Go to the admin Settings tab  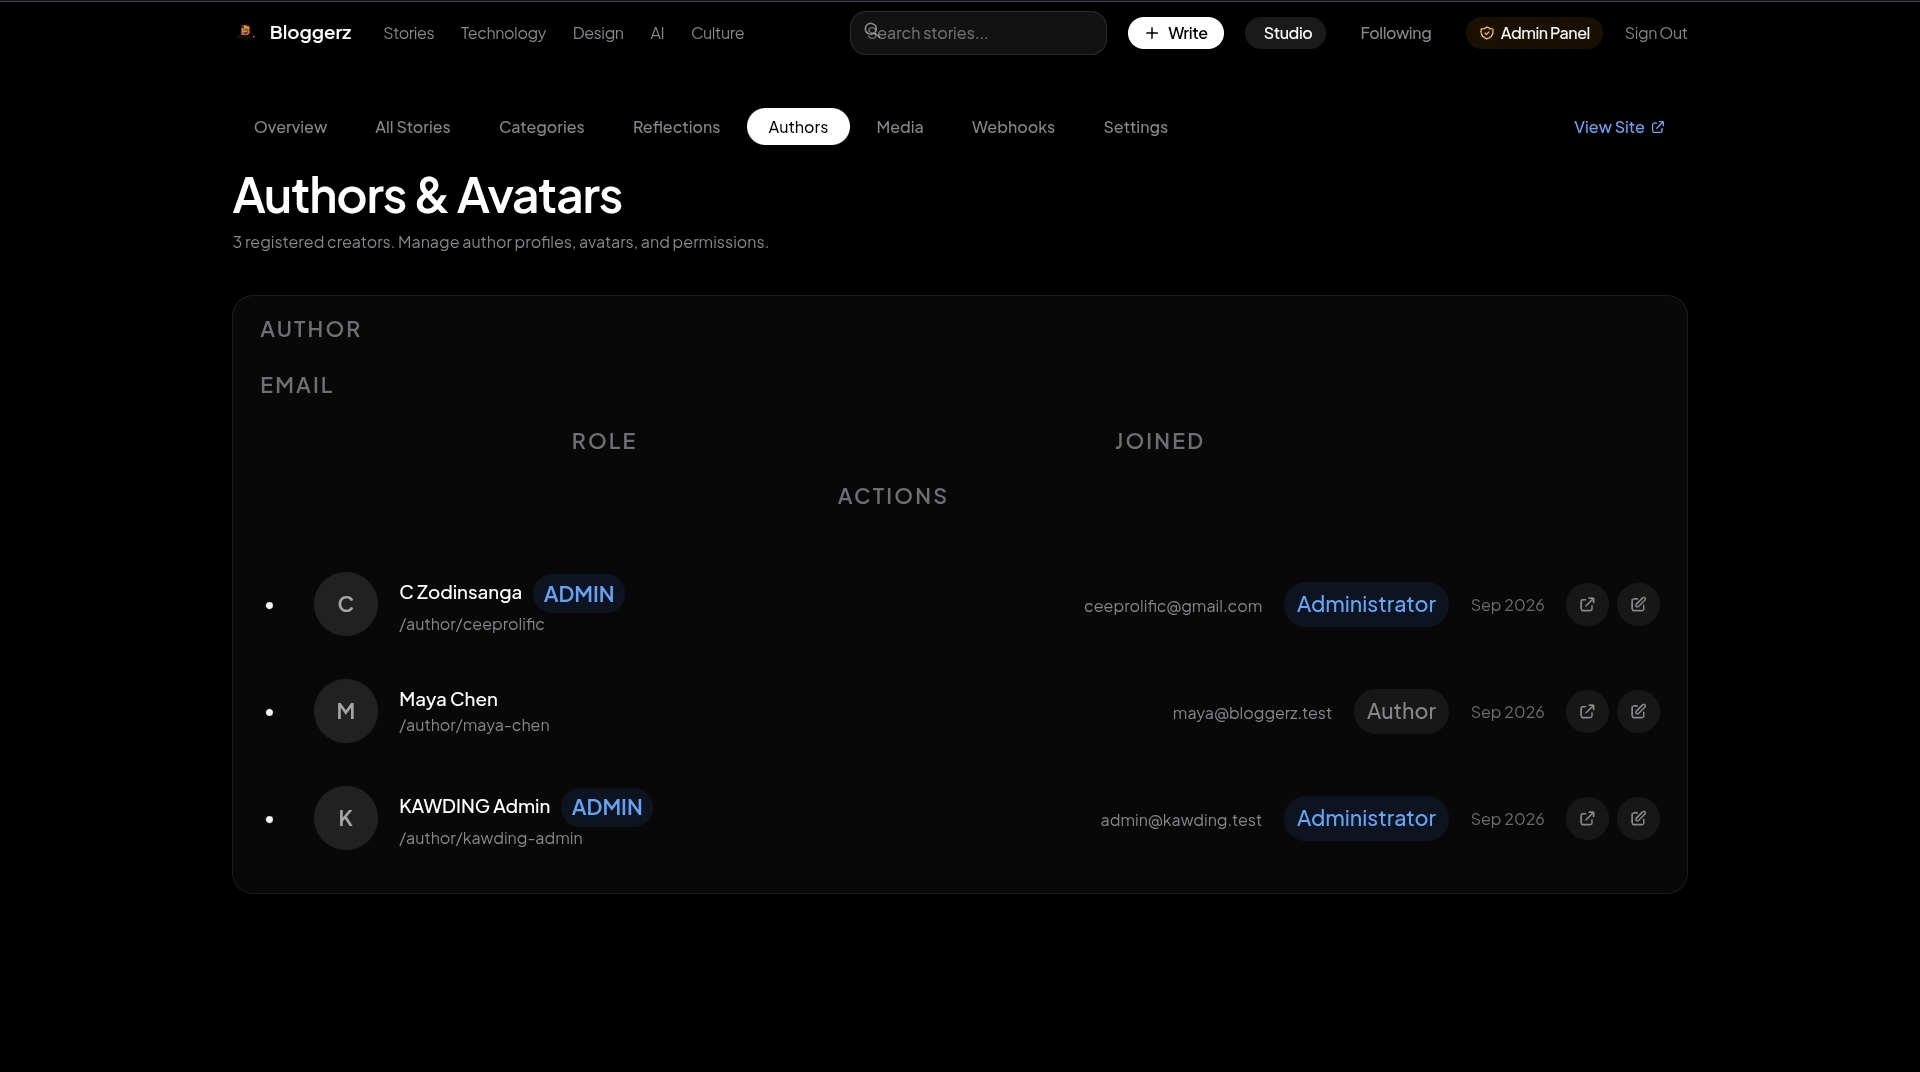tap(1135, 127)
